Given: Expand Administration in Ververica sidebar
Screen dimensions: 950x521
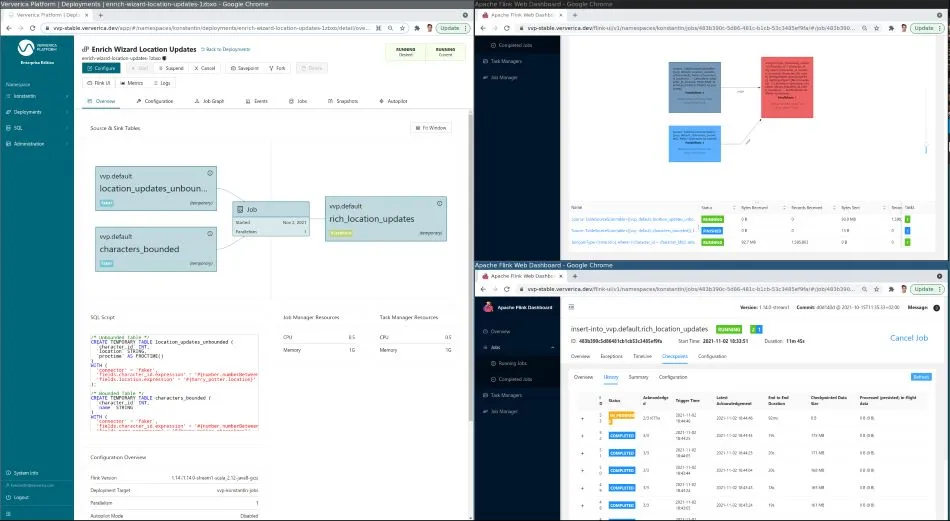Looking at the screenshot, I should 37,144.
